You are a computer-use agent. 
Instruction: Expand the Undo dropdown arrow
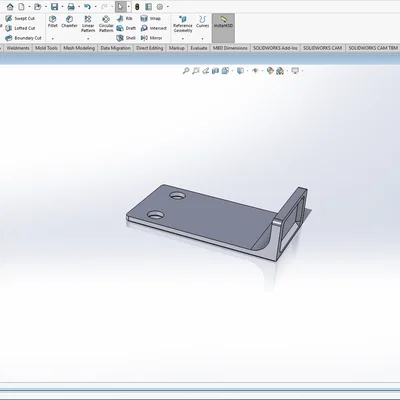95,6
